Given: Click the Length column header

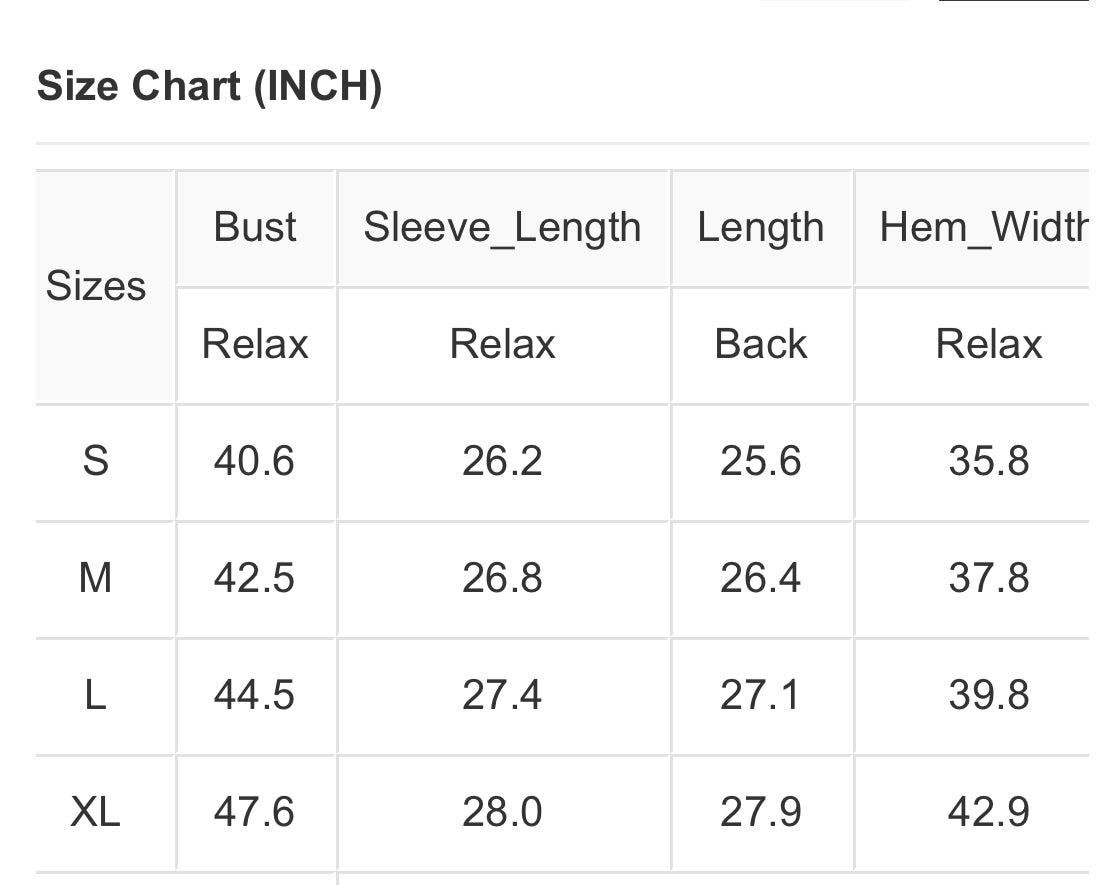Looking at the screenshot, I should point(761,227).
